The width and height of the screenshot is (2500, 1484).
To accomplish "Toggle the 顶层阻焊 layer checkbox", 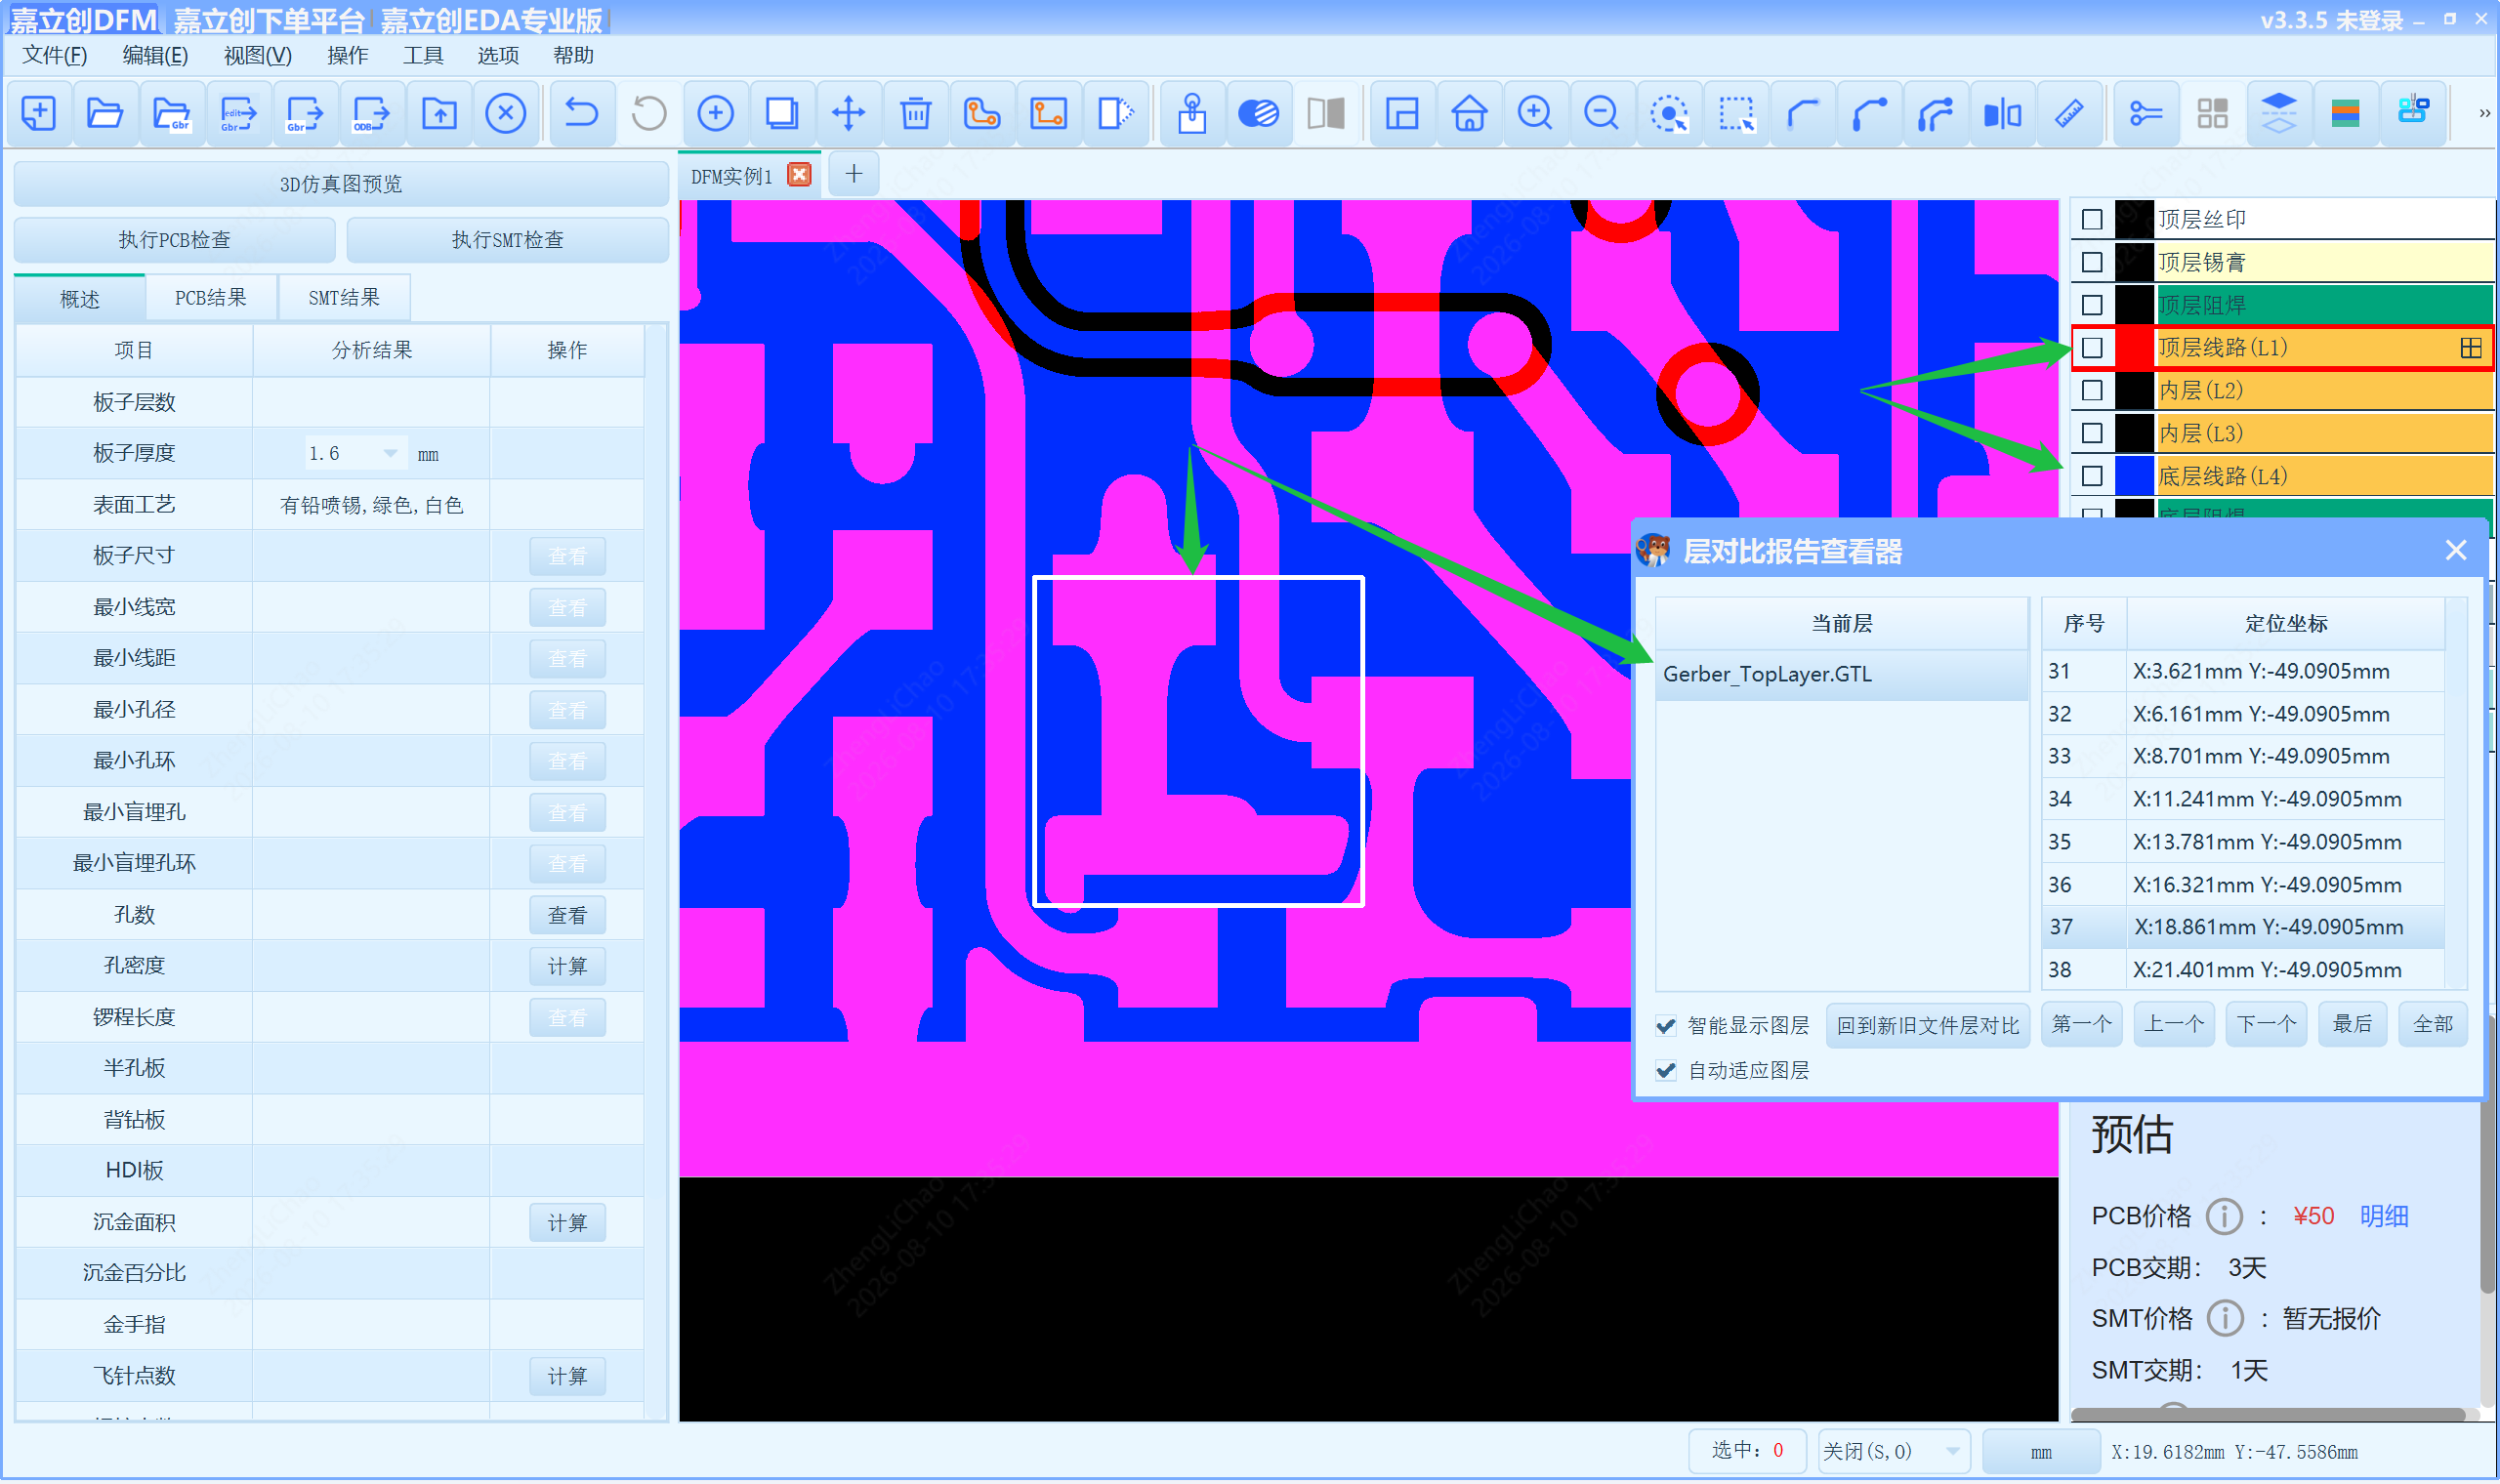I will point(2092,305).
